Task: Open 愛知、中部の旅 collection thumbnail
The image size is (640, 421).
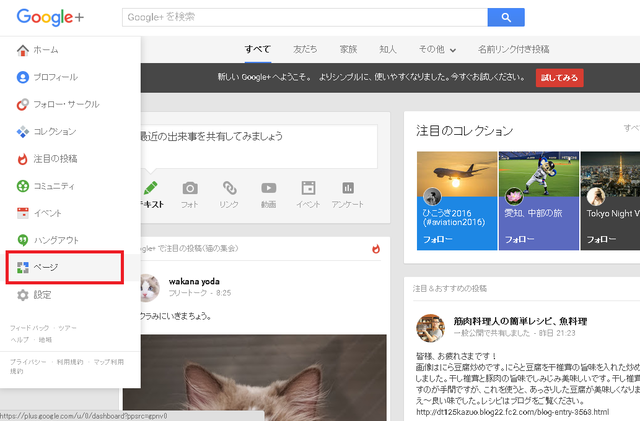Action: [x=539, y=174]
